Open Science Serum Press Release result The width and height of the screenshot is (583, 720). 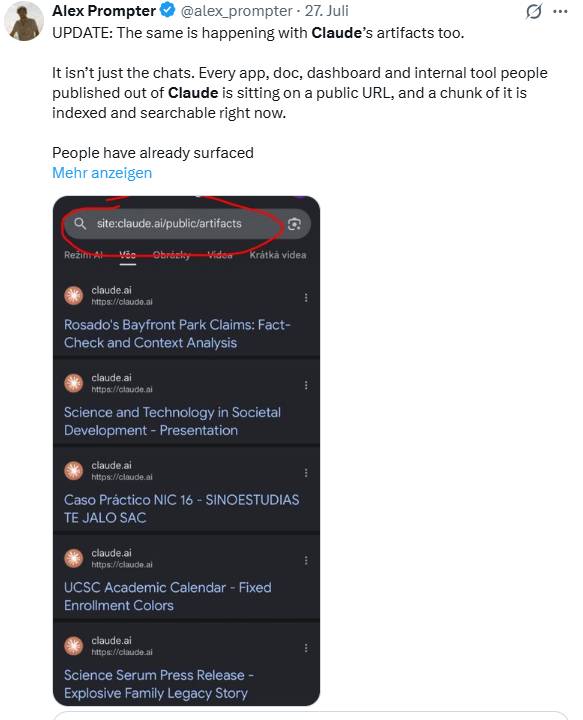(x=159, y=684)
